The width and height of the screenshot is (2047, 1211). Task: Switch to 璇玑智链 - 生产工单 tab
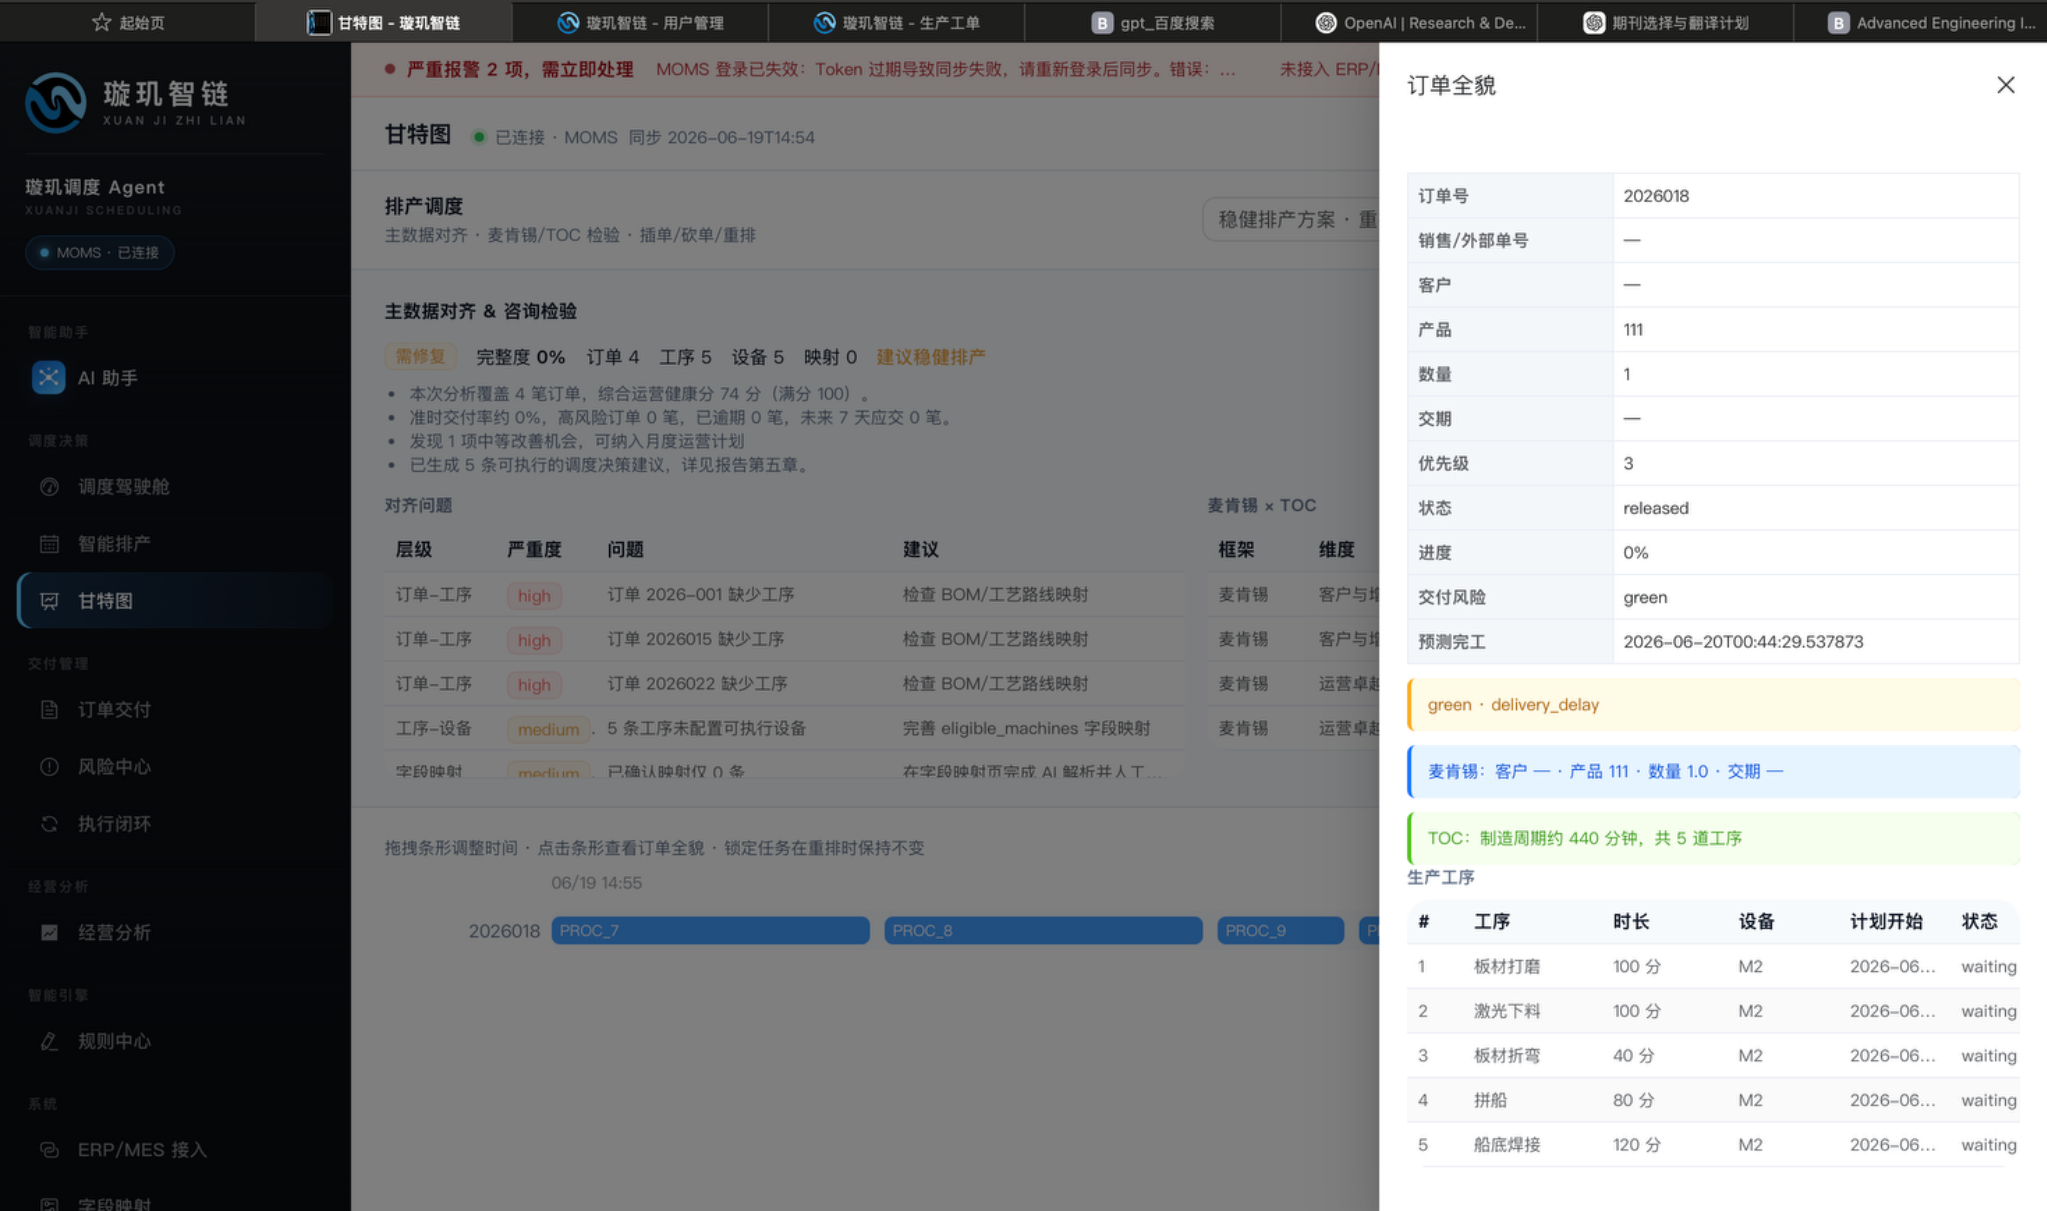896,22
